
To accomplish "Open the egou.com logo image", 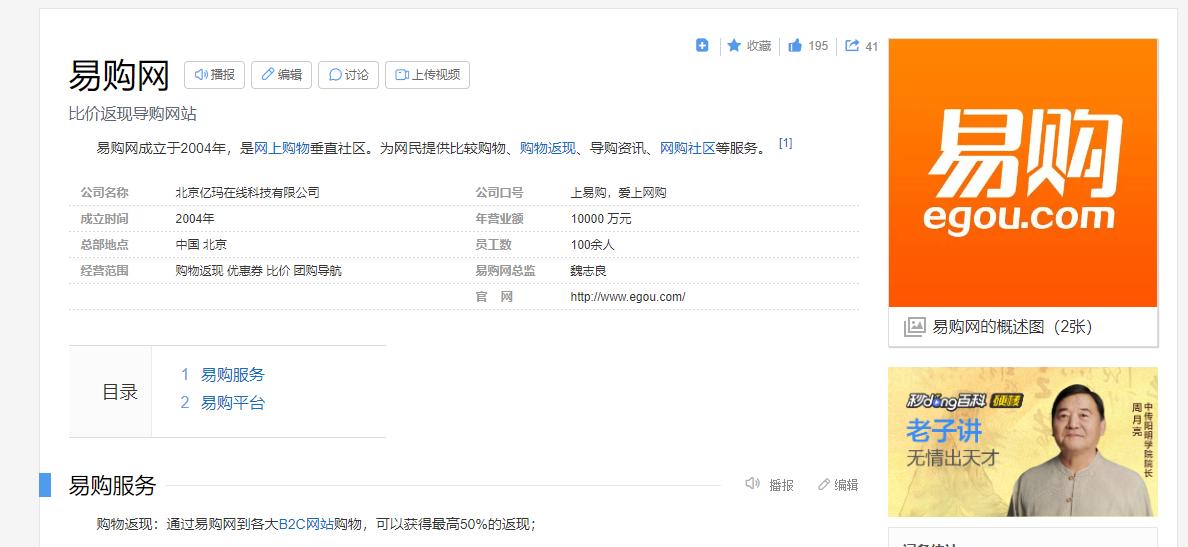I will pos(1023,173).
